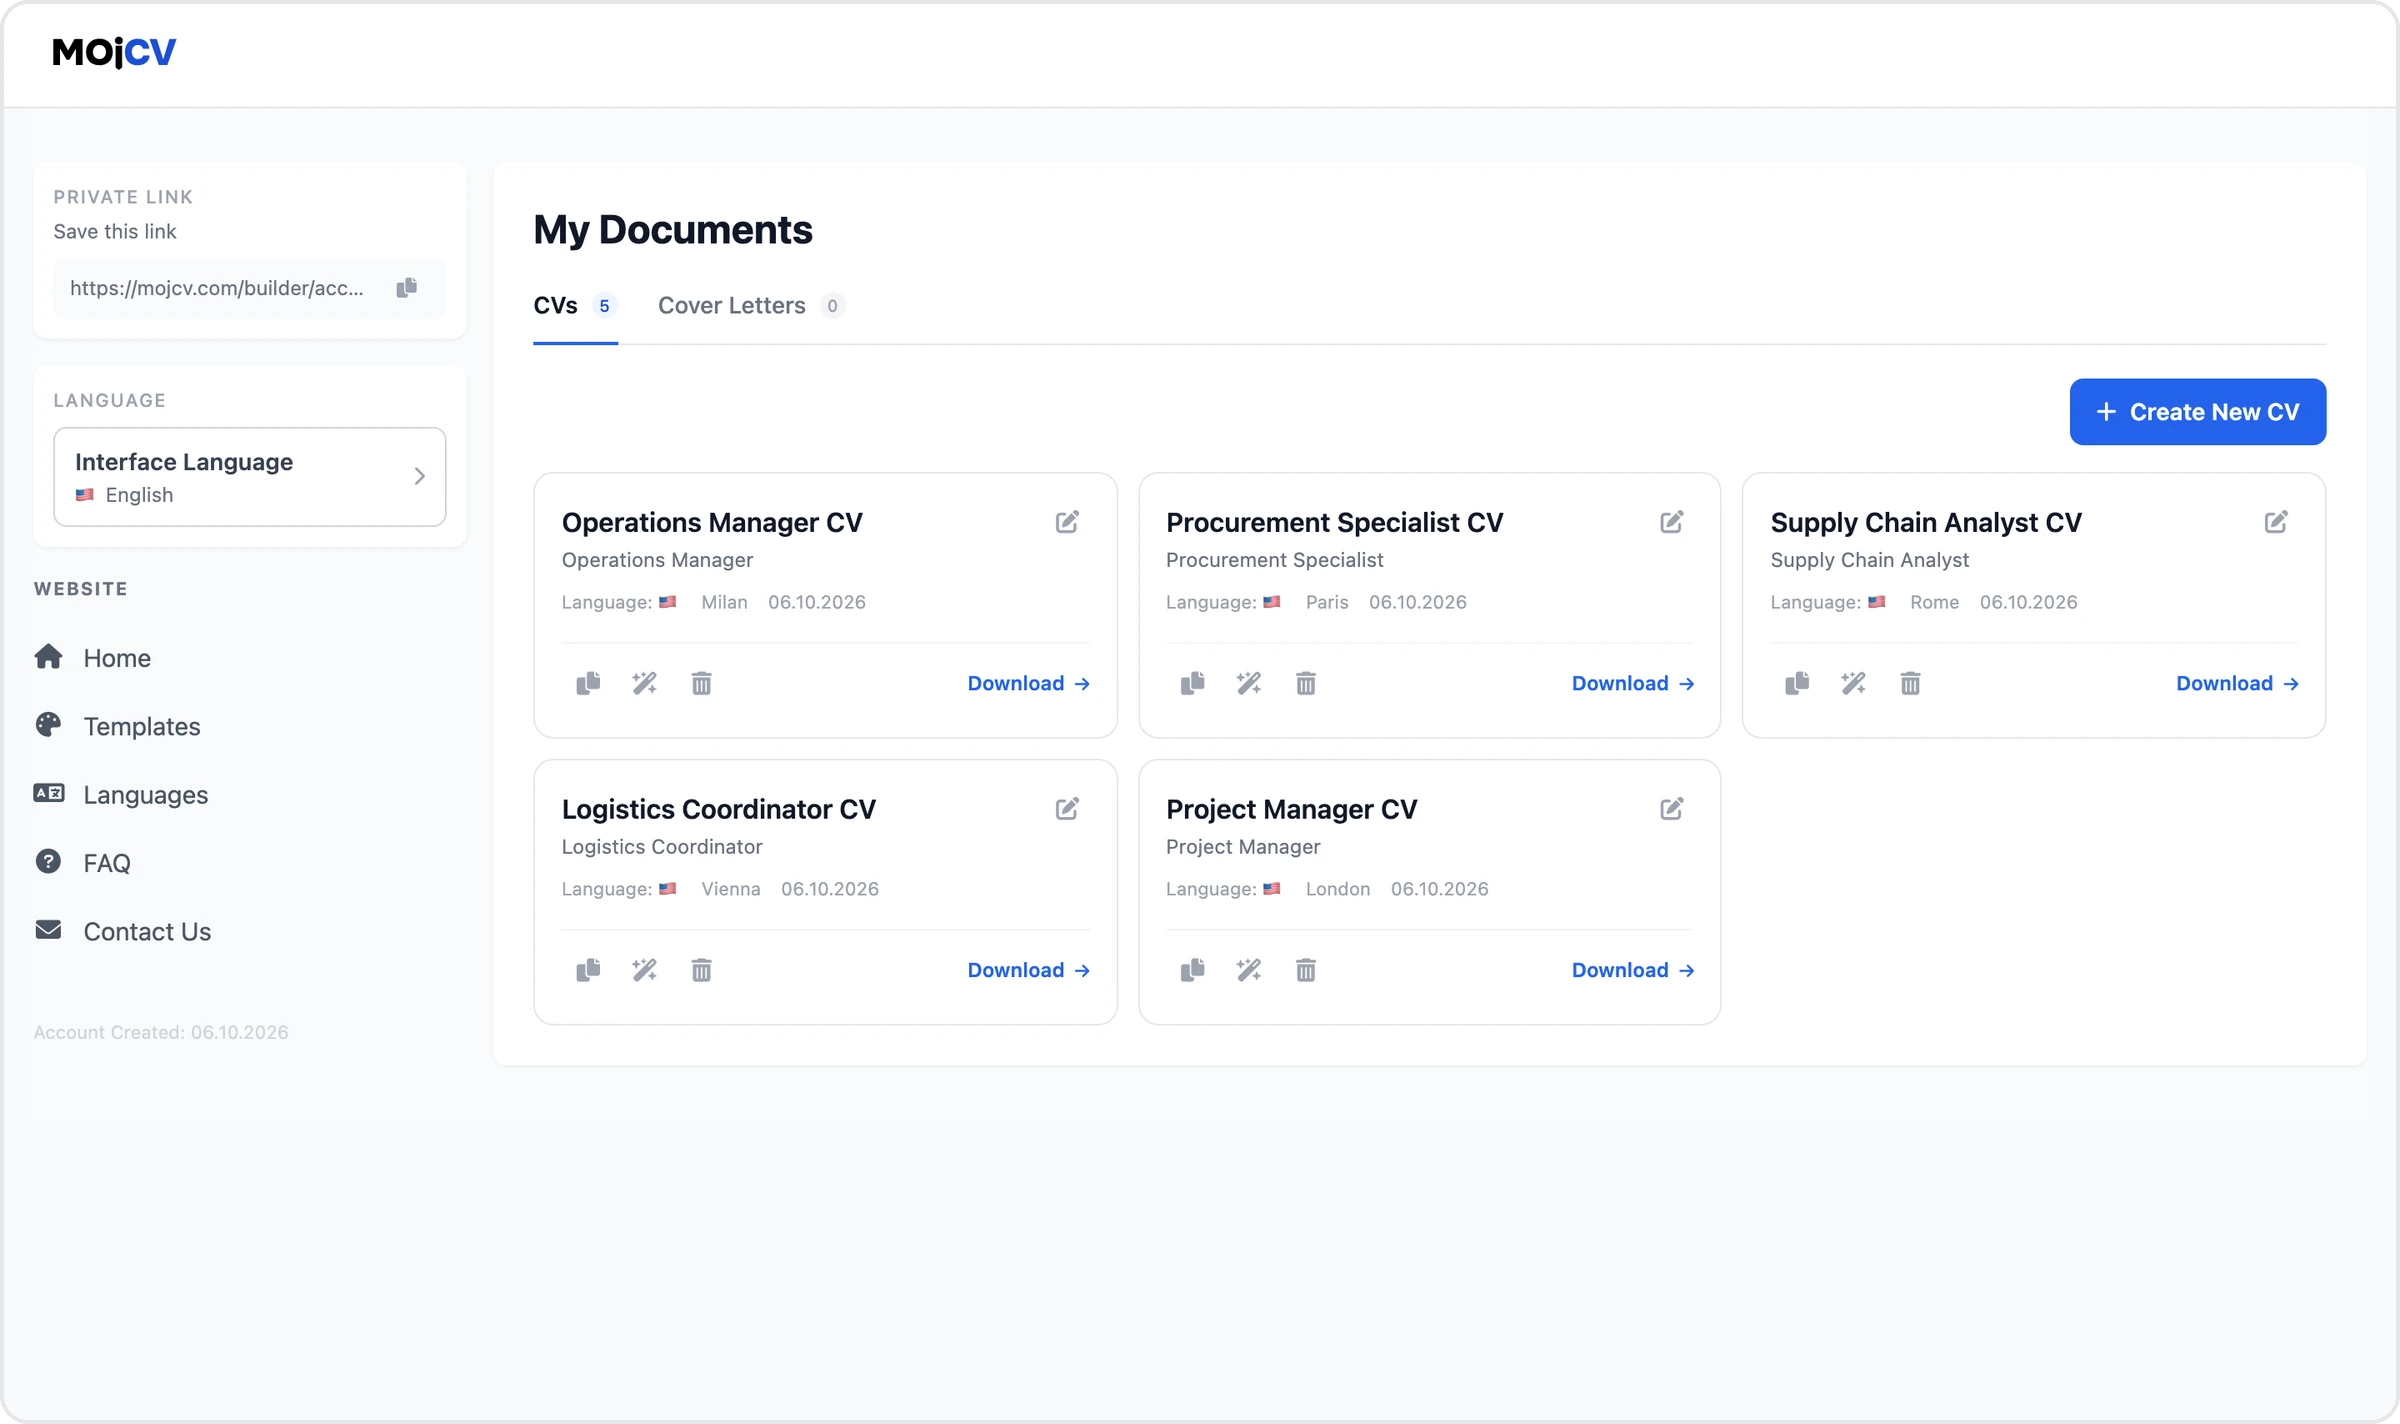The image size is (2400, 1424).
Task: Duplicate the Supply Chain Analyst CV
Action: click(1797, 683)
